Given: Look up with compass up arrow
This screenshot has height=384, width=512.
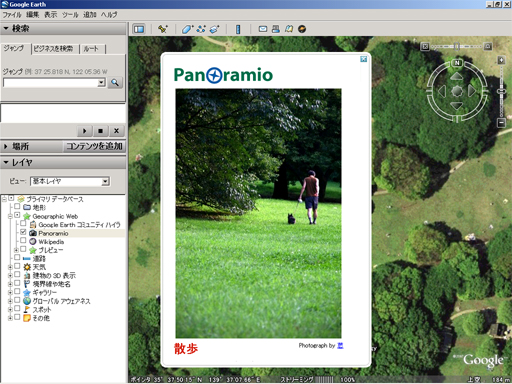Looking at the screenshot, I should click(x=456, y=77).
